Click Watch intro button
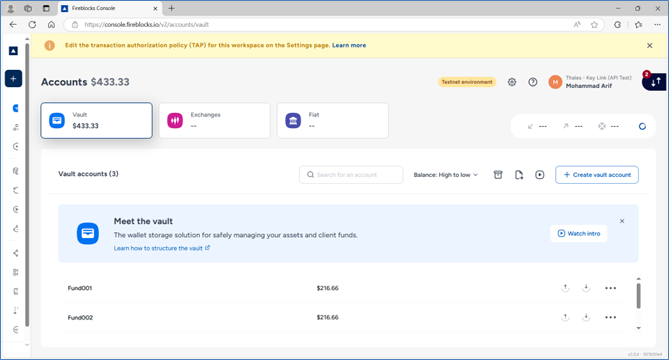The width and height of the screenshot is (669, 360). (579, 233)
